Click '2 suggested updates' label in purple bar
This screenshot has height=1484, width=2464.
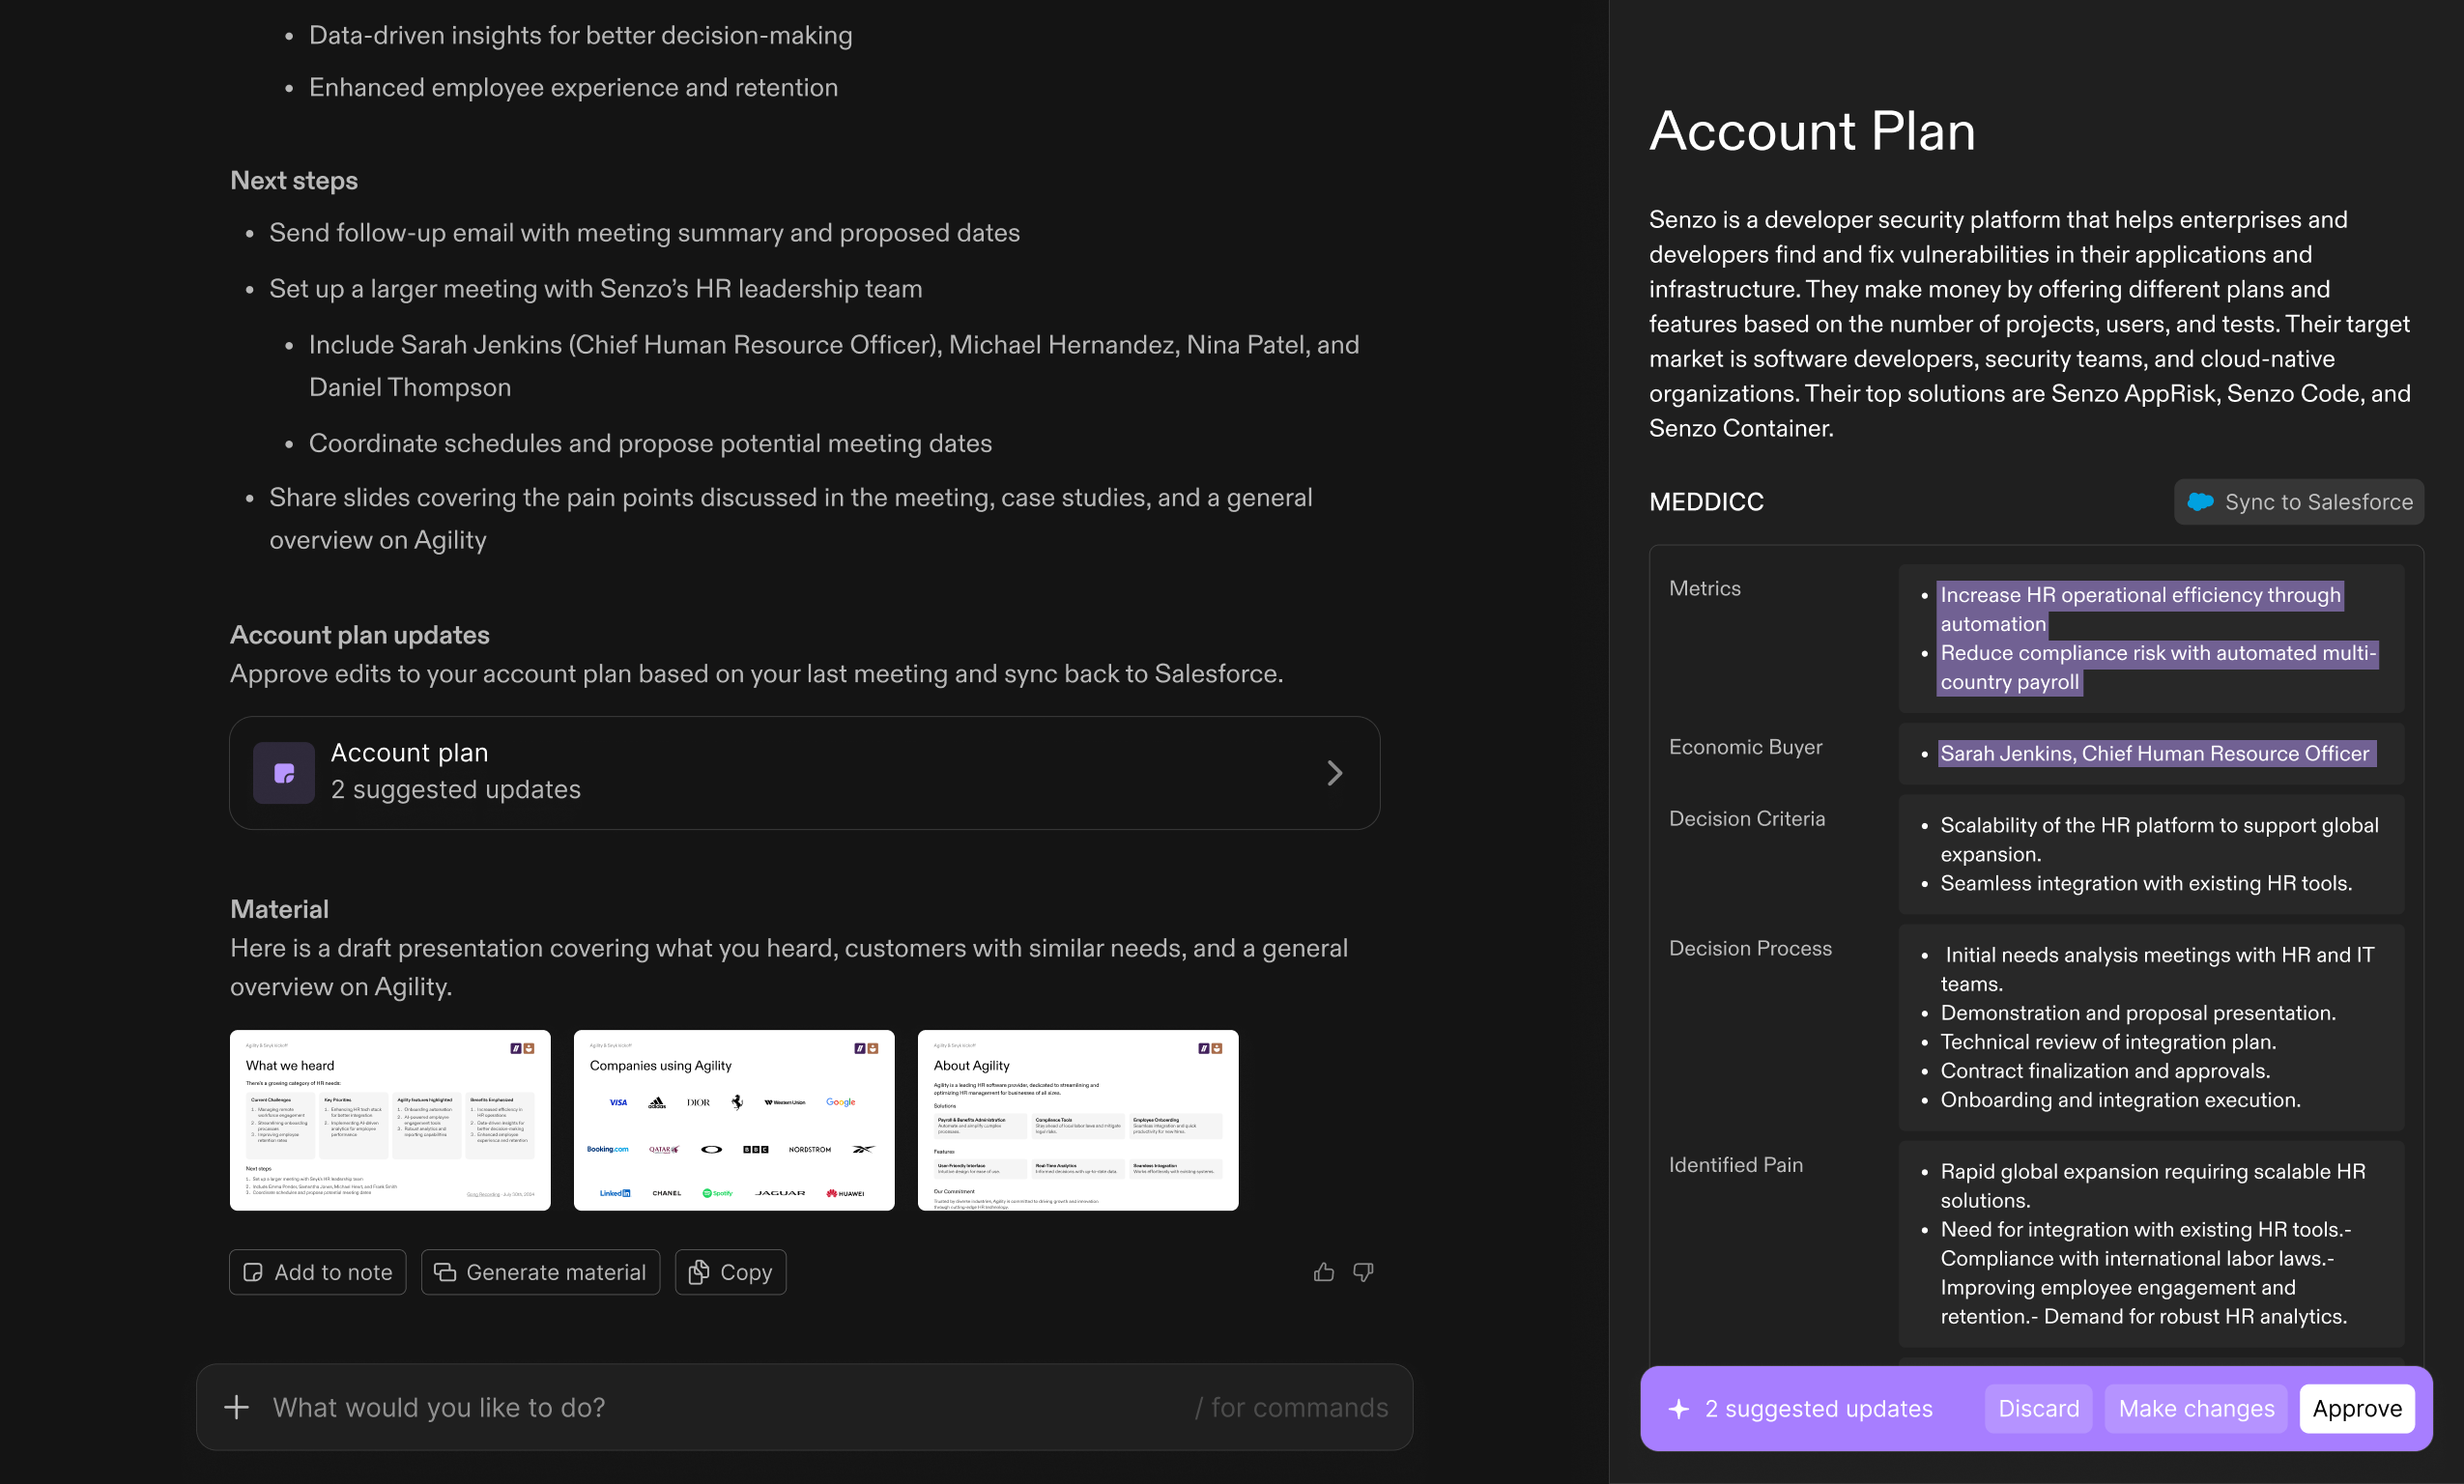1818,1408
